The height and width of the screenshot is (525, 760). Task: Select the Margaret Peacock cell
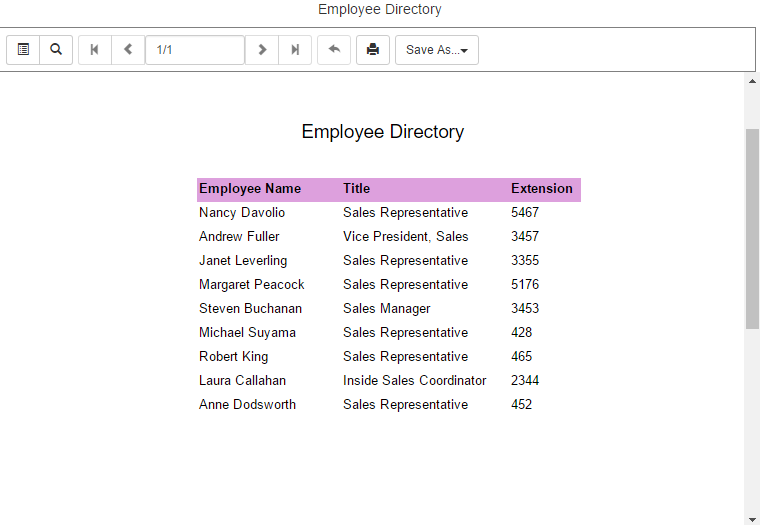click(x=252, y=285)
